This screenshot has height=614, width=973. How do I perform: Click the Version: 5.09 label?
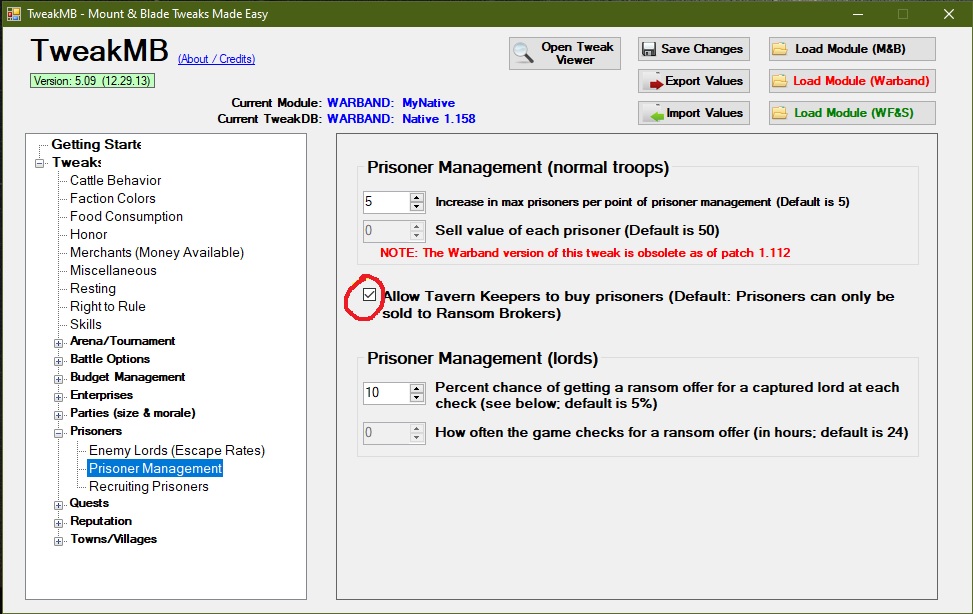click(x=92, y=81)
